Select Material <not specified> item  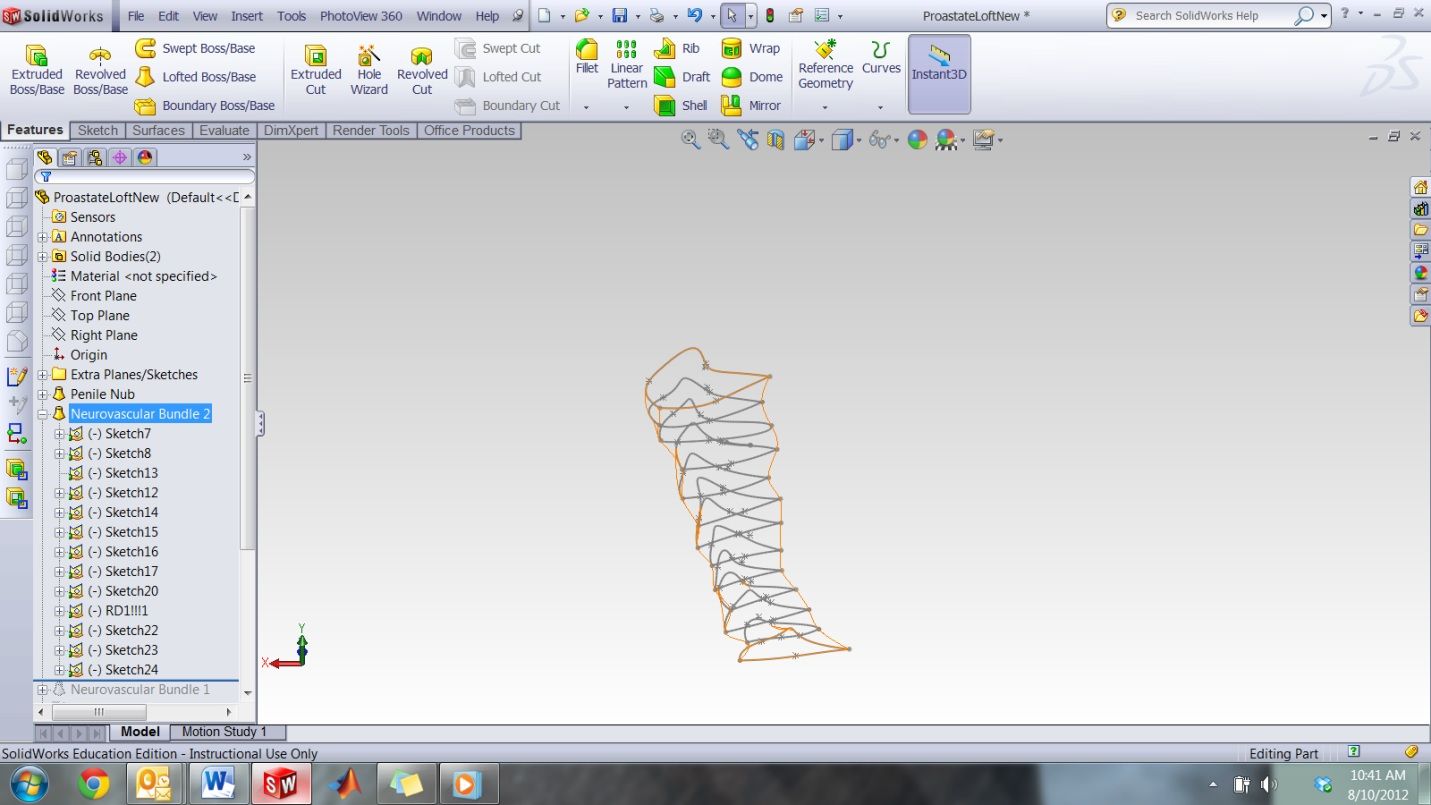[x=143, y=276]
